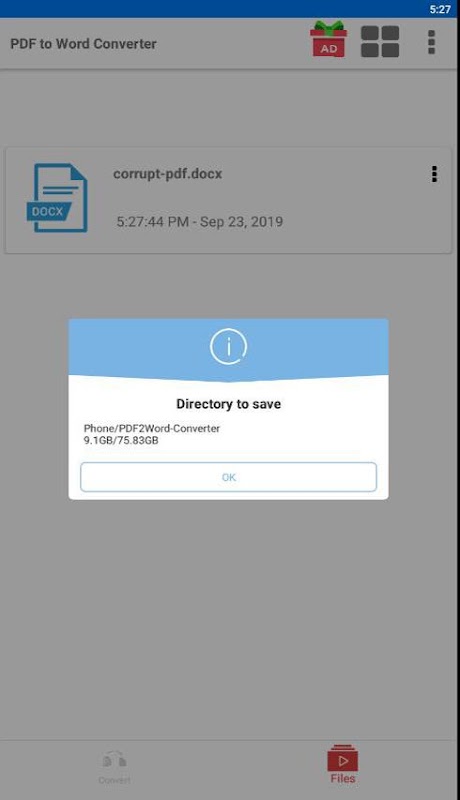Tap the red gift AD icon

pyautogui.click(x=328, y=39)
